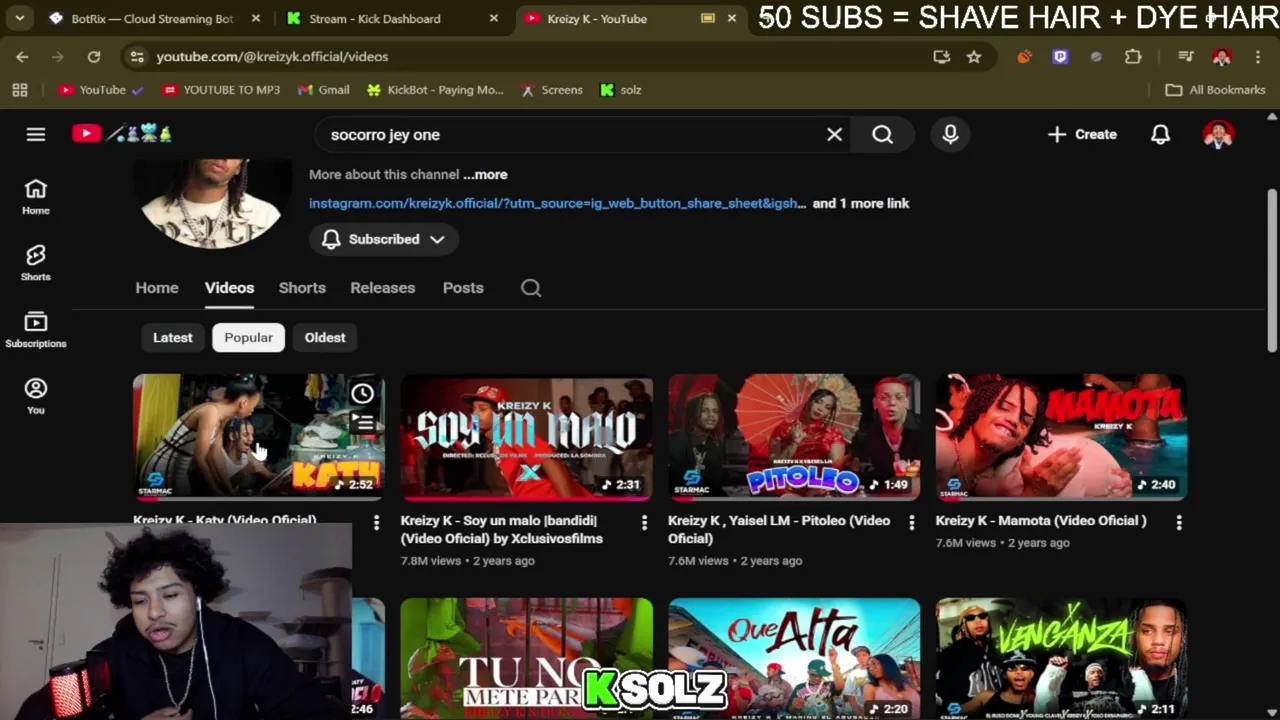
Task: Click the browser address bar URL
Action: point(272,57)
